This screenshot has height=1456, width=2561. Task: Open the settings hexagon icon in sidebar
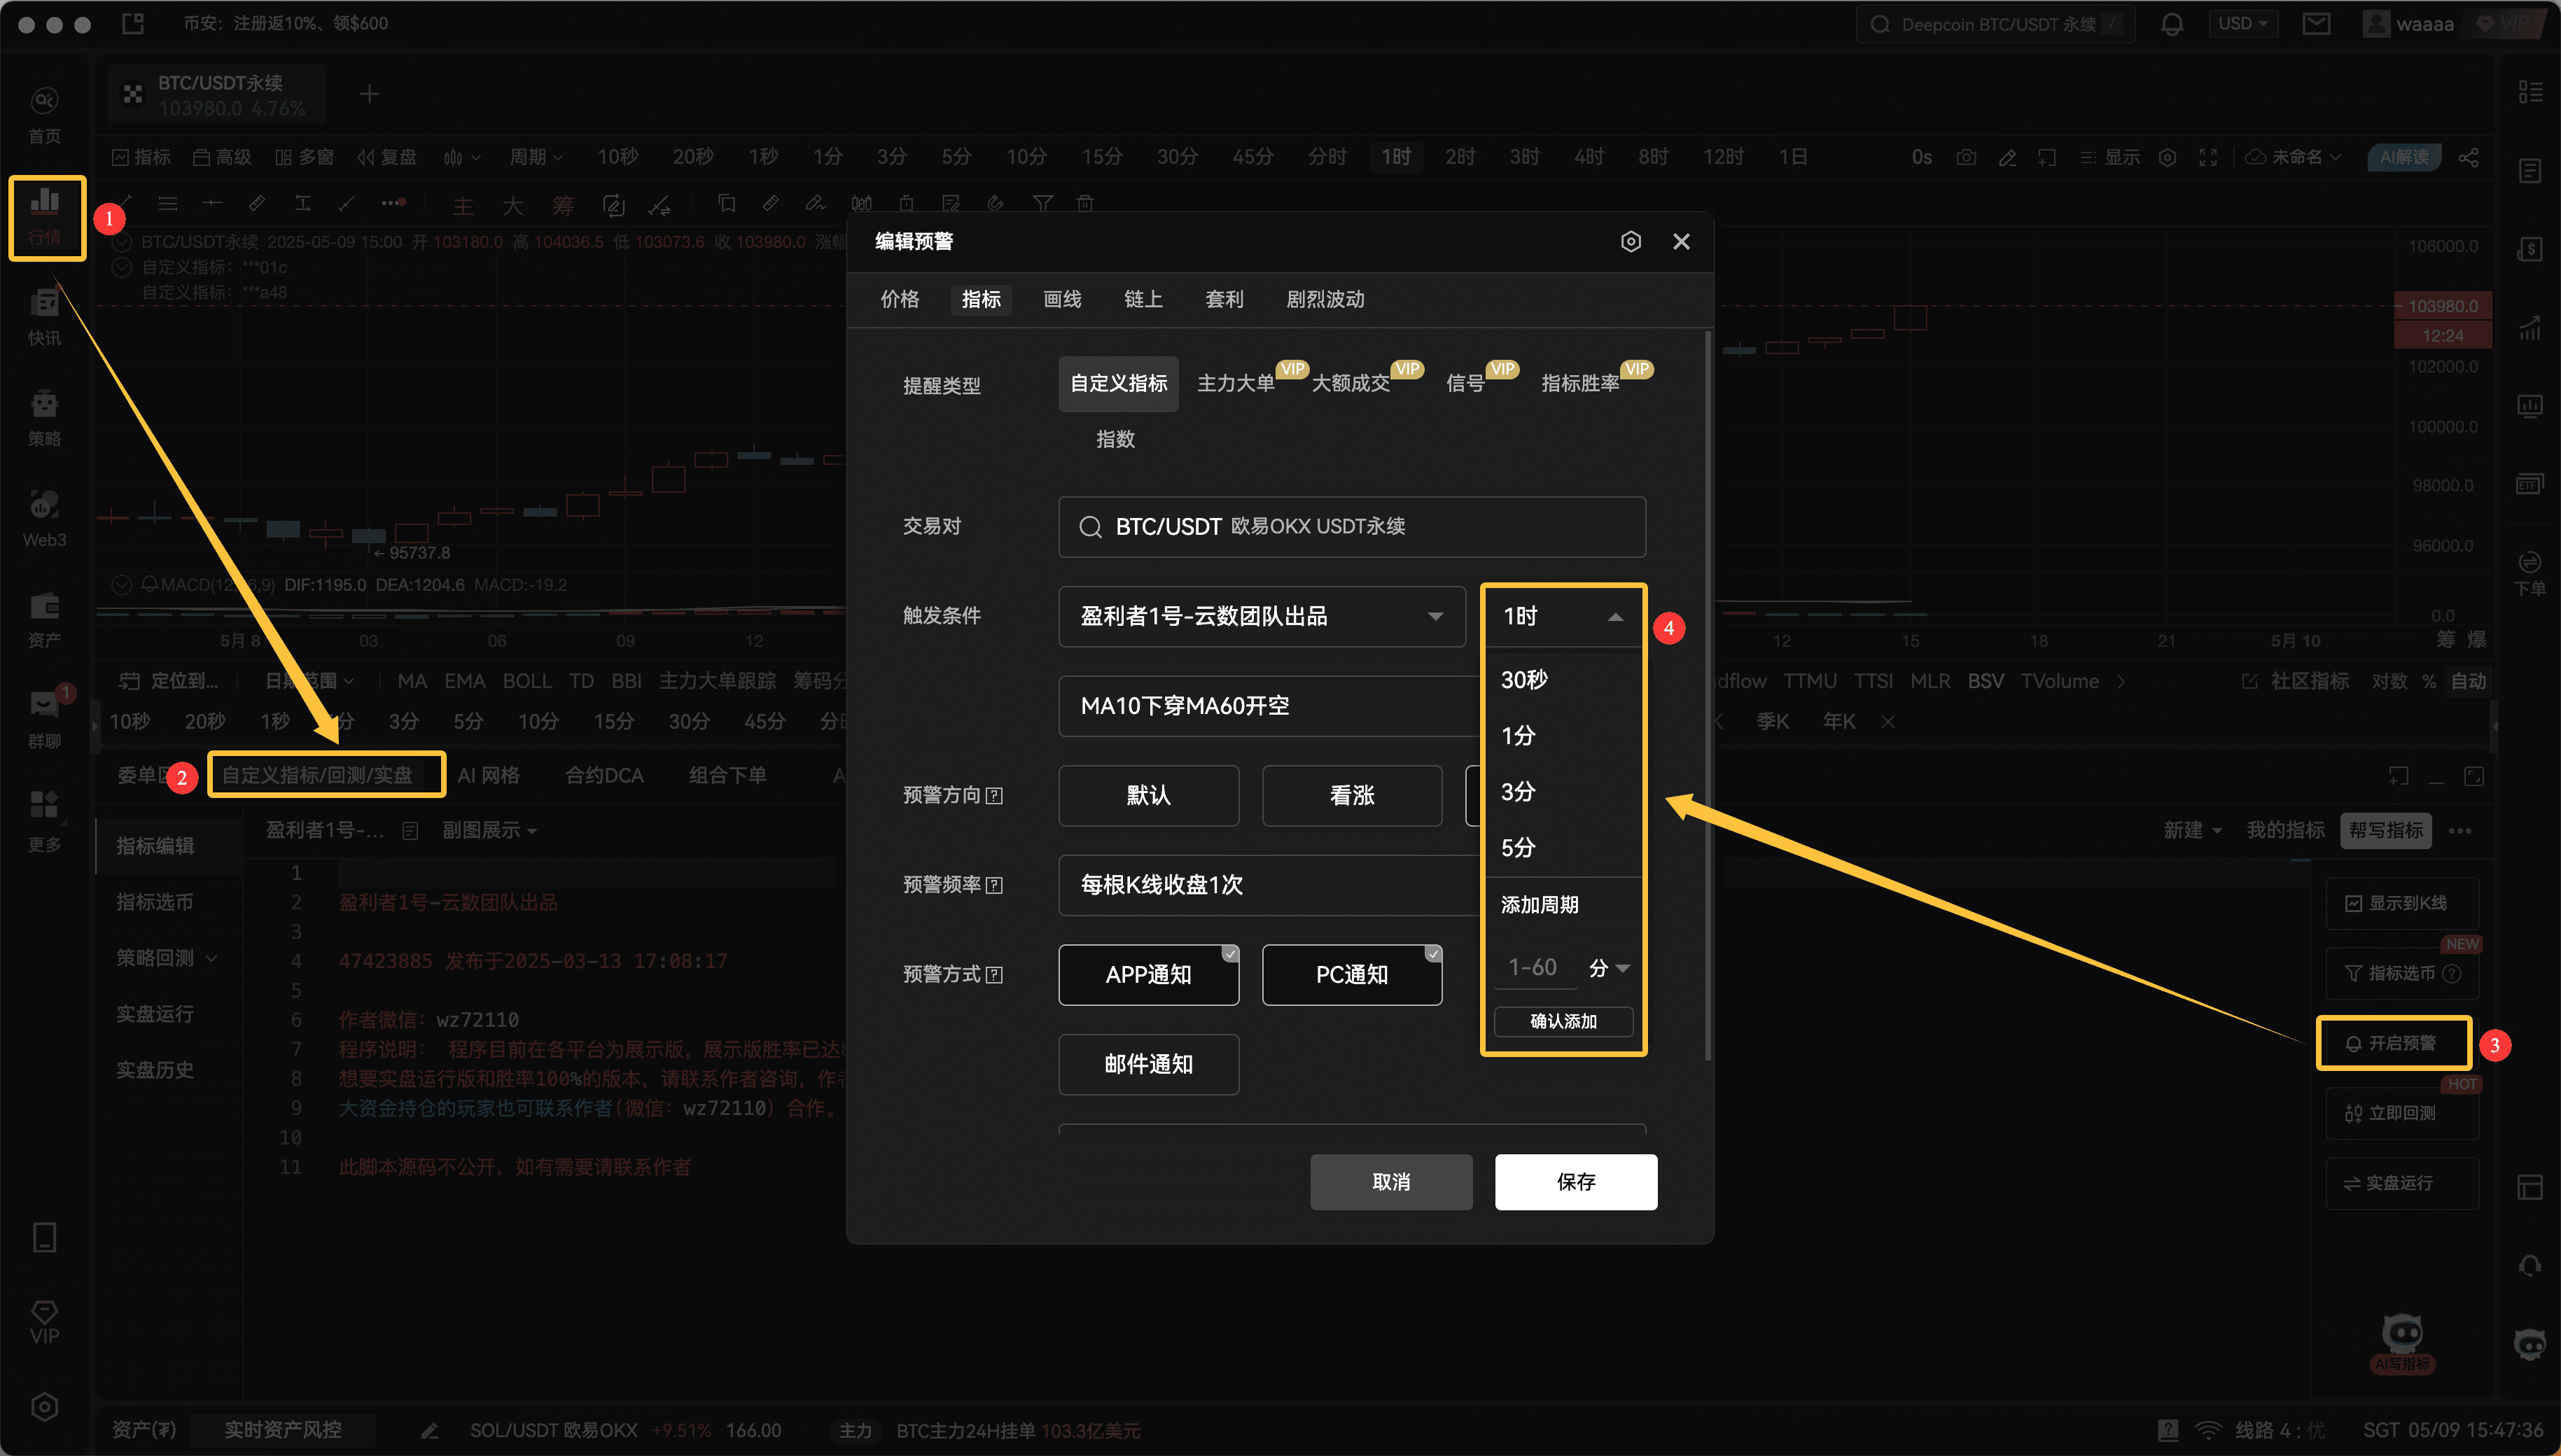tap(44, 1407)
